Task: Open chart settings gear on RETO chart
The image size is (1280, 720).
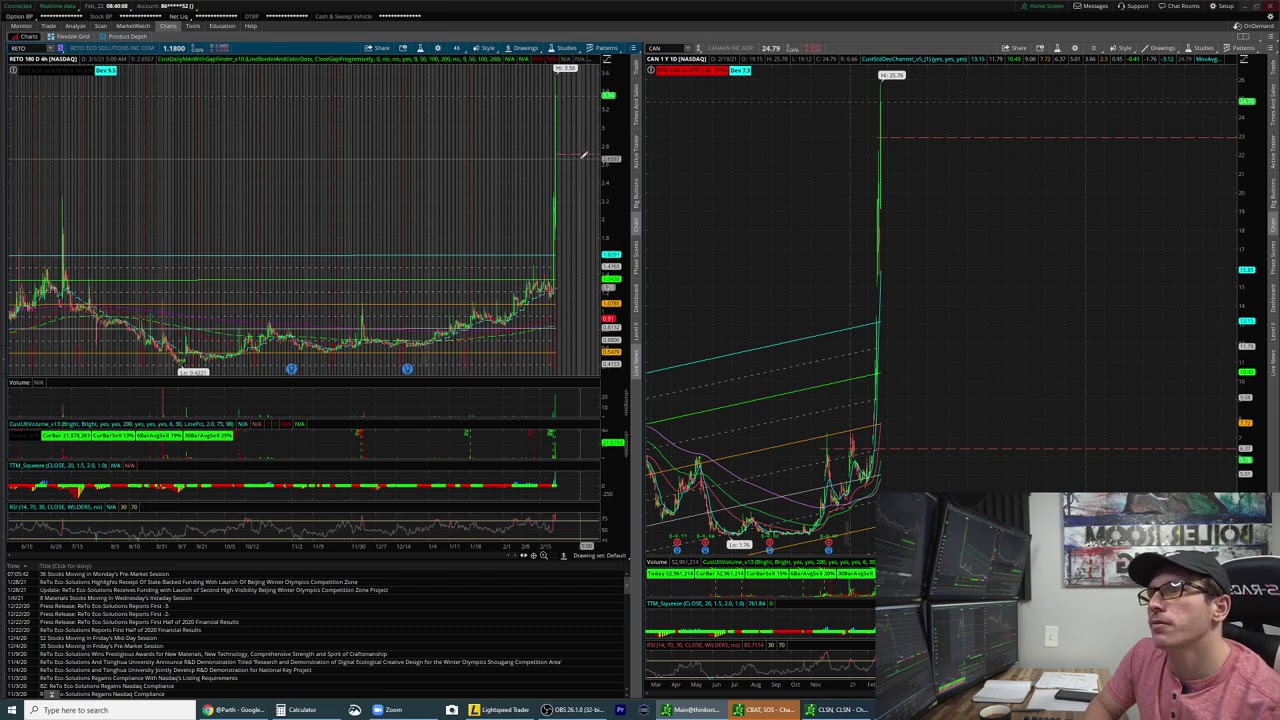Action: [x=438, y=48]
